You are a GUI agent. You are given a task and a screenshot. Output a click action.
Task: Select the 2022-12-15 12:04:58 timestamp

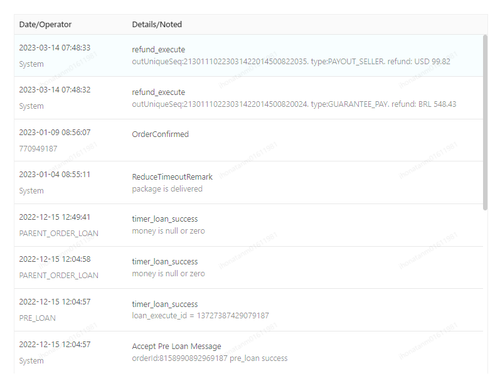(x=55, y=259)
